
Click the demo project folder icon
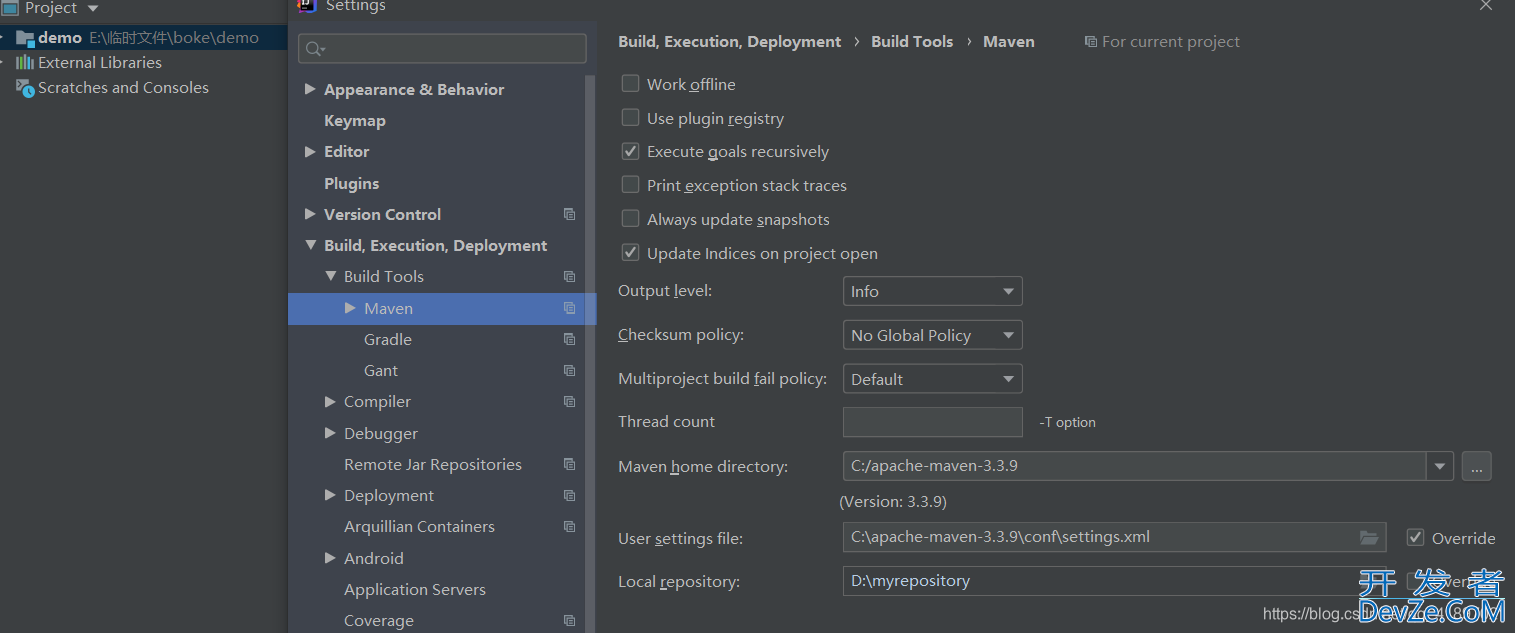[25, 38]
